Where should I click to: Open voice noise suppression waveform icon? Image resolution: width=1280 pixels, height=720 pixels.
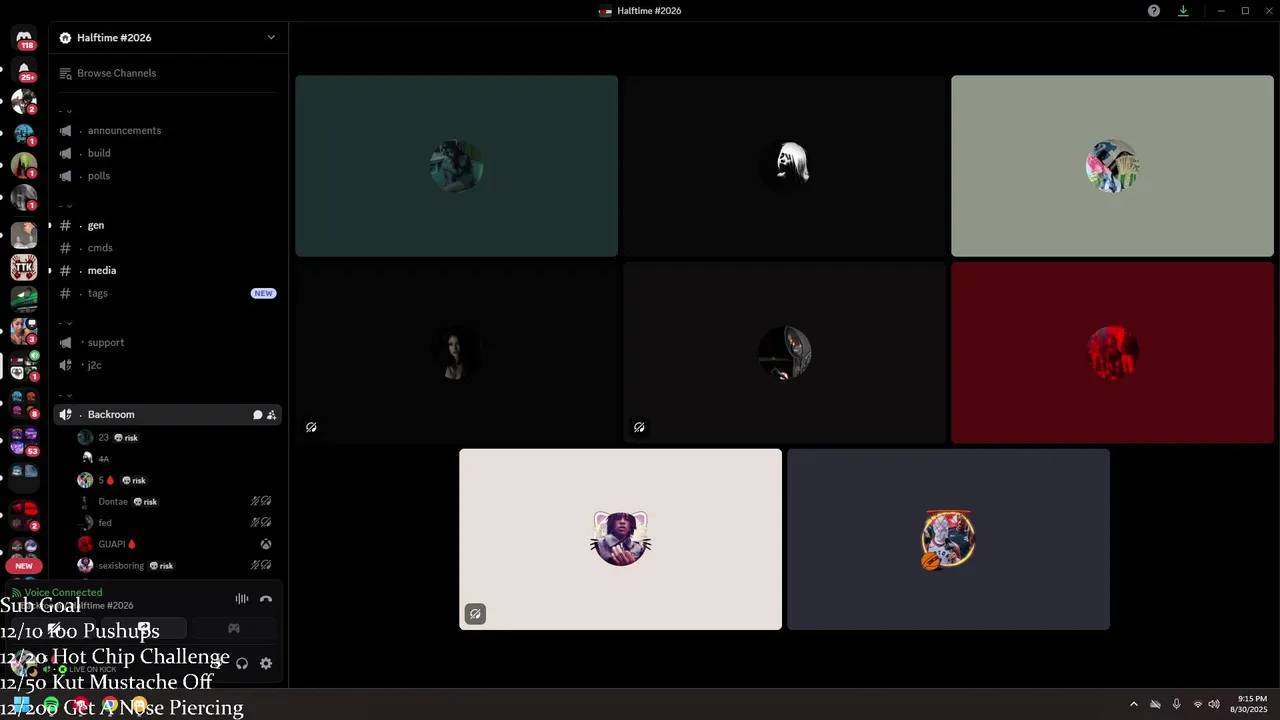(241, 599)
